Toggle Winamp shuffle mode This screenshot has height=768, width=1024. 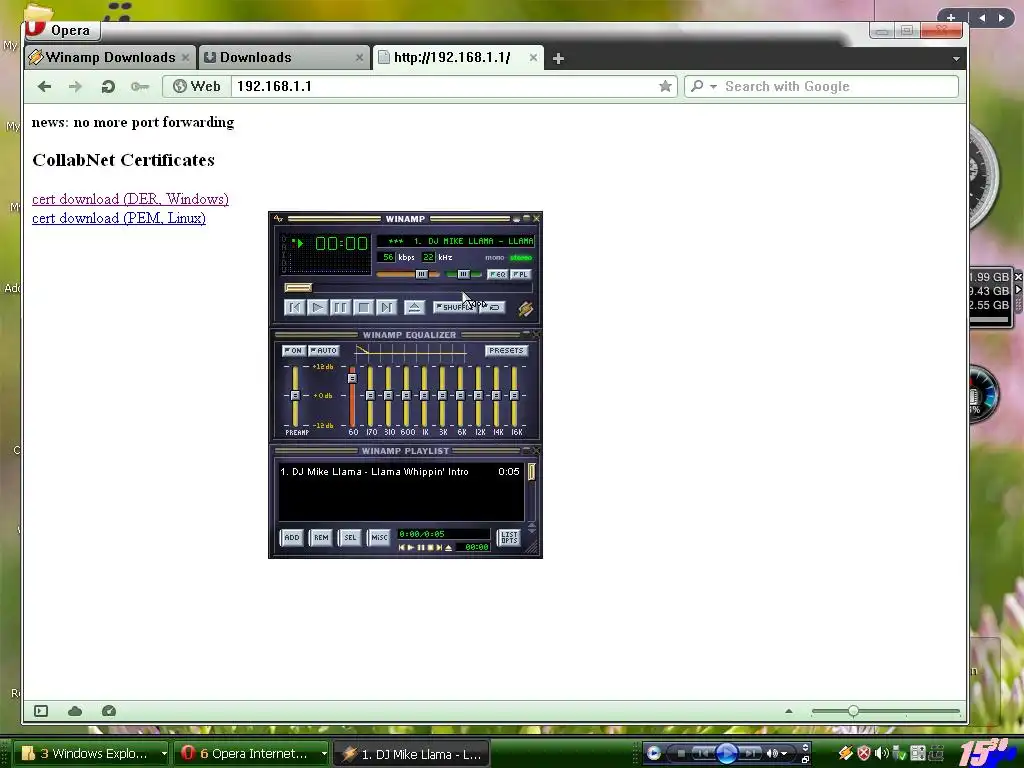(x=455, y=307)
